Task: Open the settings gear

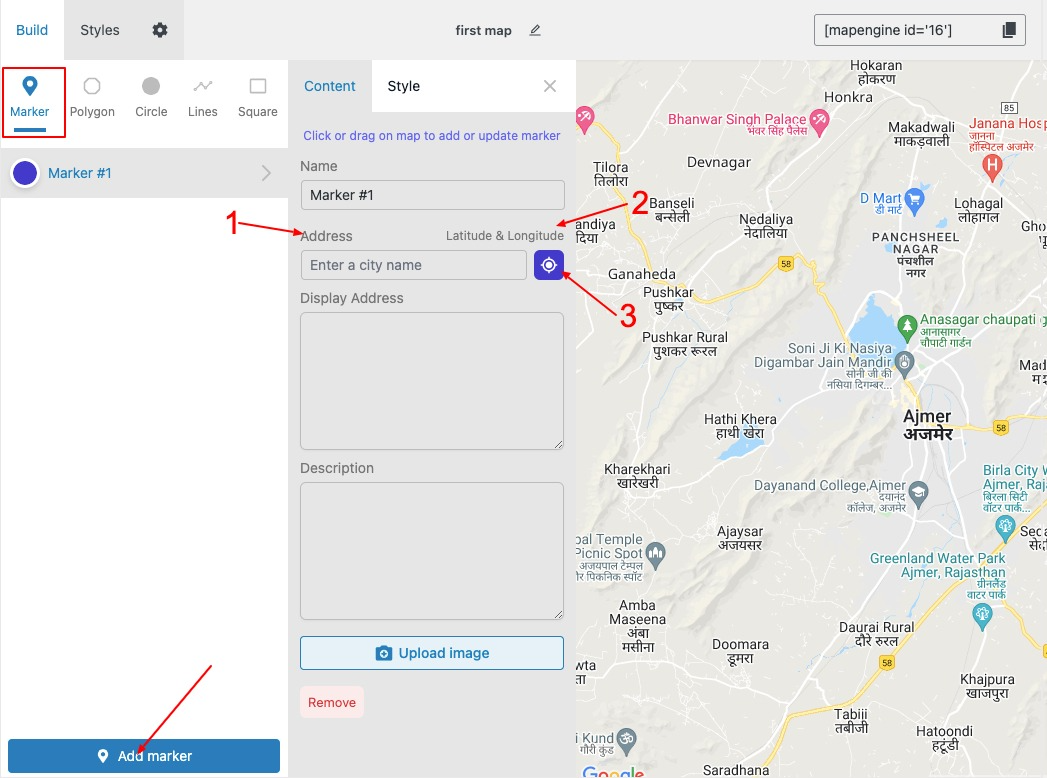Action: tap(160, 30)
